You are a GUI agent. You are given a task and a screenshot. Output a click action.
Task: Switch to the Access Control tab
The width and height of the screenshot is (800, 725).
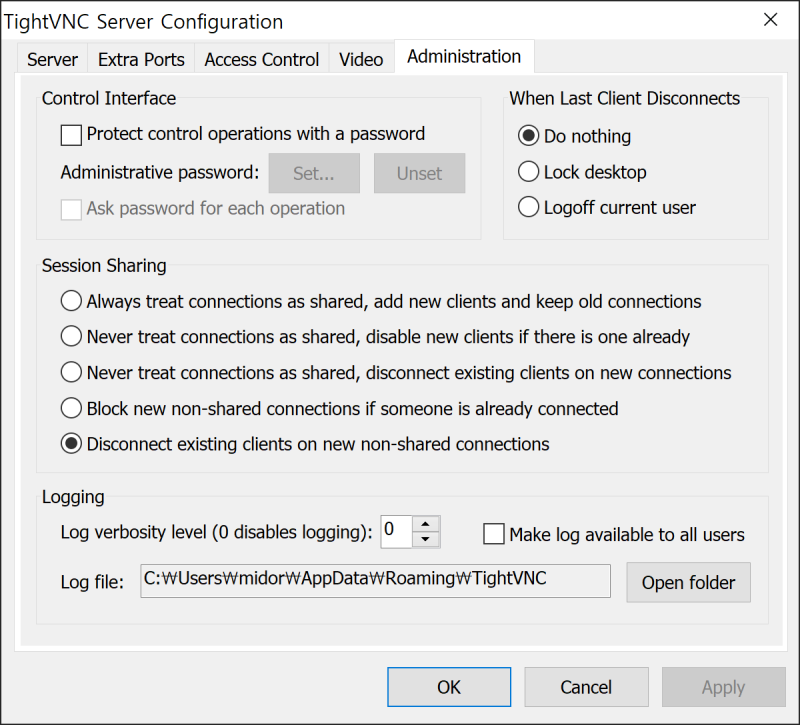261,59
